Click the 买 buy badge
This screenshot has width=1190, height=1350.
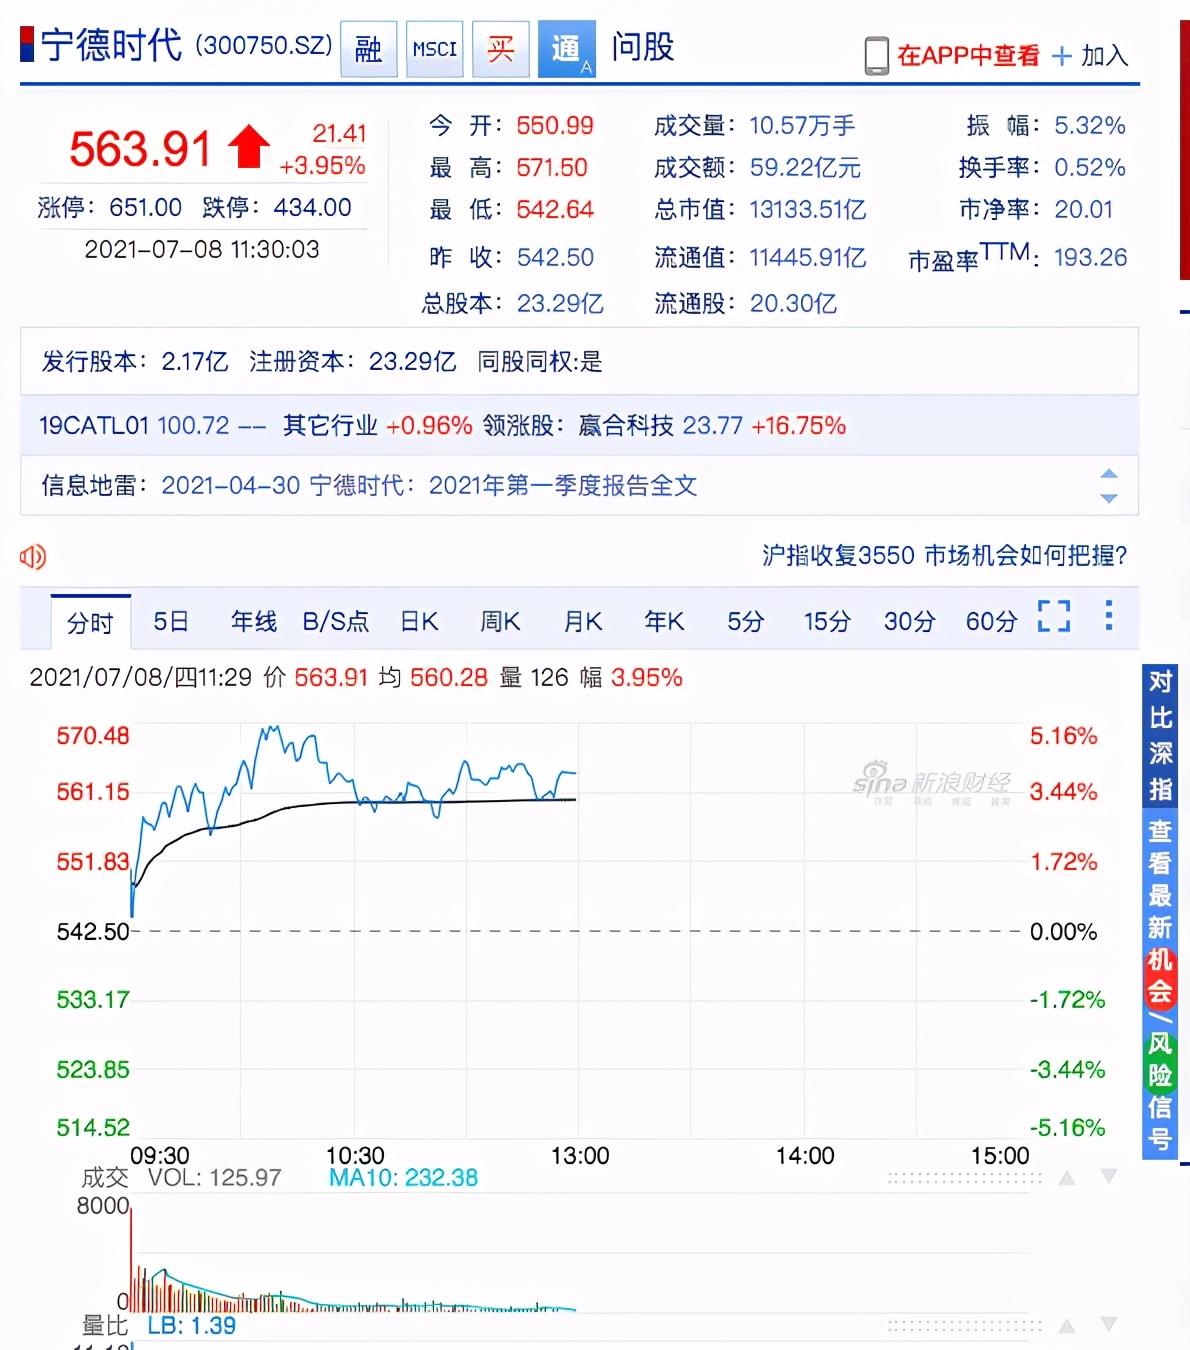(500, 48)
